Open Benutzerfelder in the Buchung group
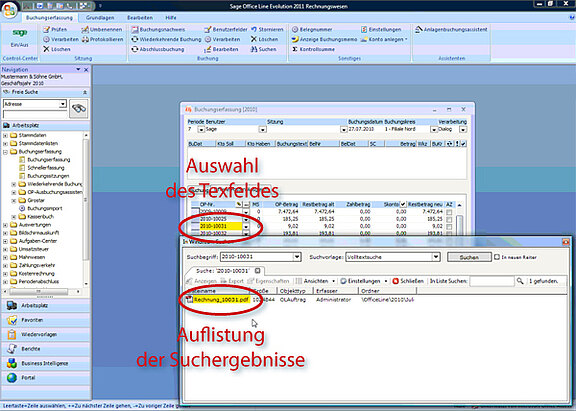 pyautogui.click(x=226, y=29)
